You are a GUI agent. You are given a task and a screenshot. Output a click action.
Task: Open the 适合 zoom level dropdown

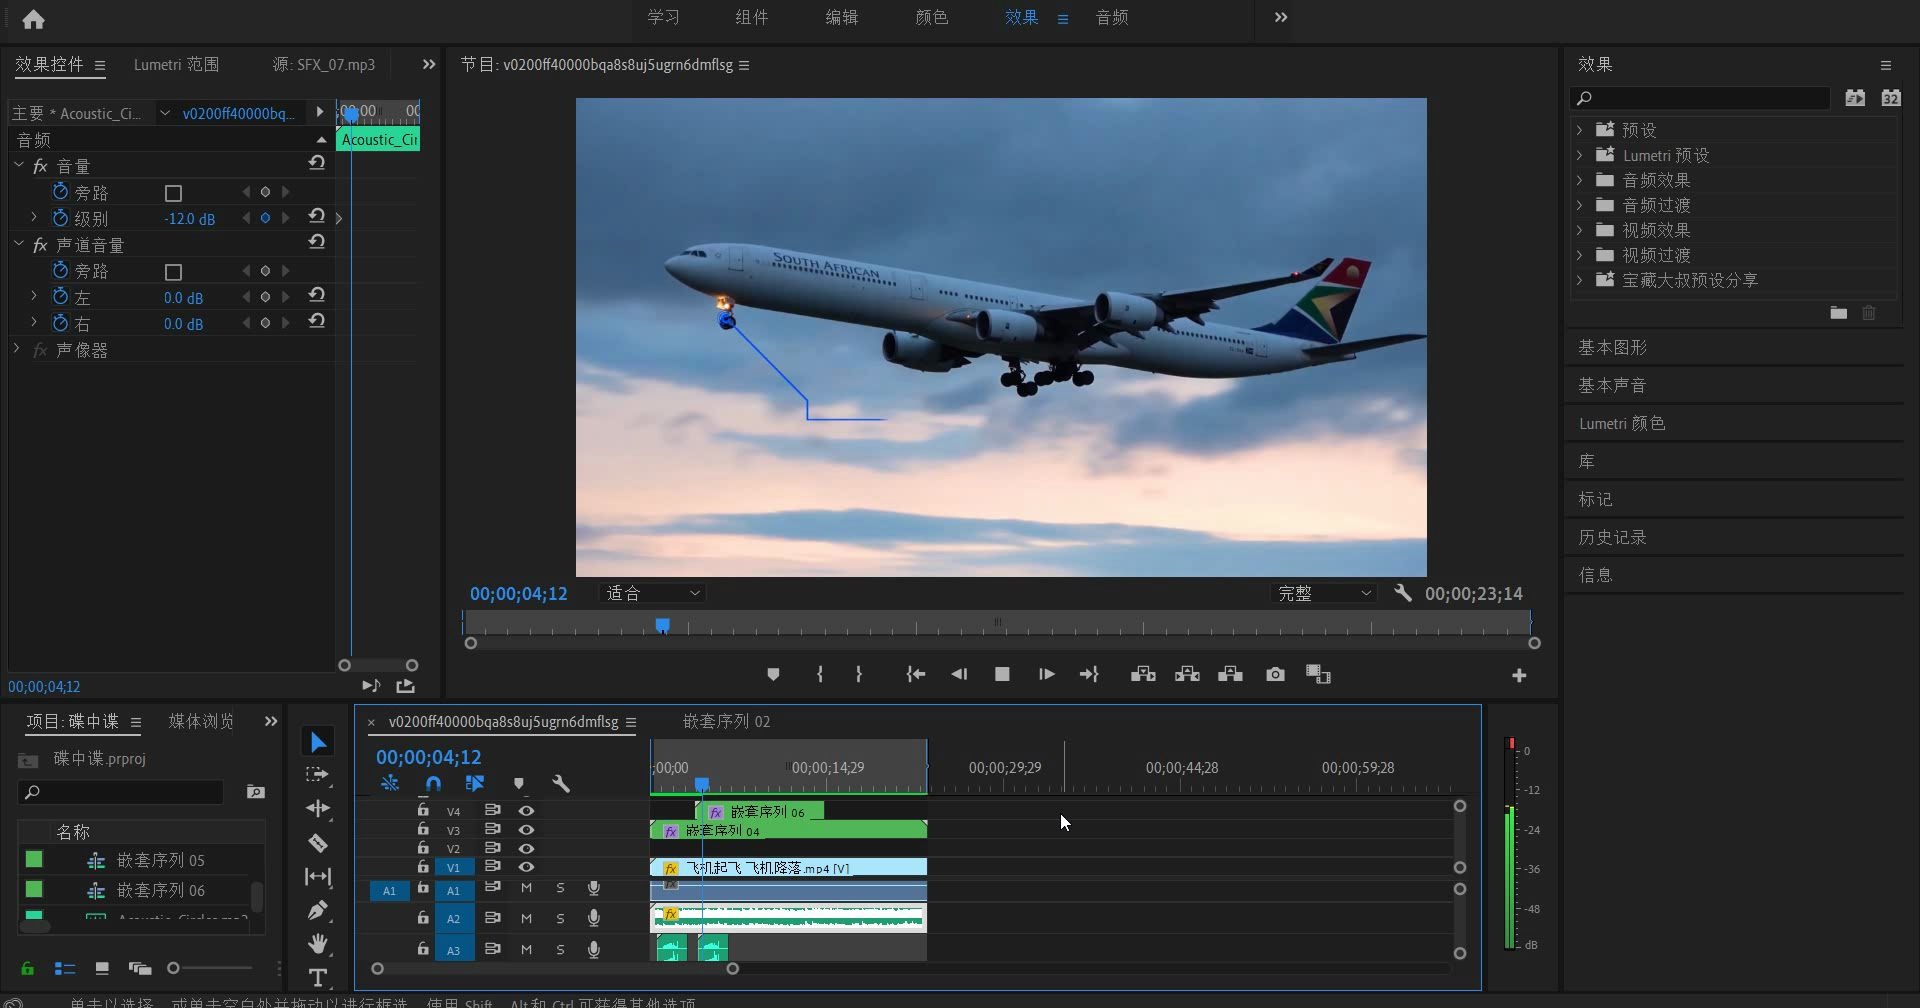[652, 593]
